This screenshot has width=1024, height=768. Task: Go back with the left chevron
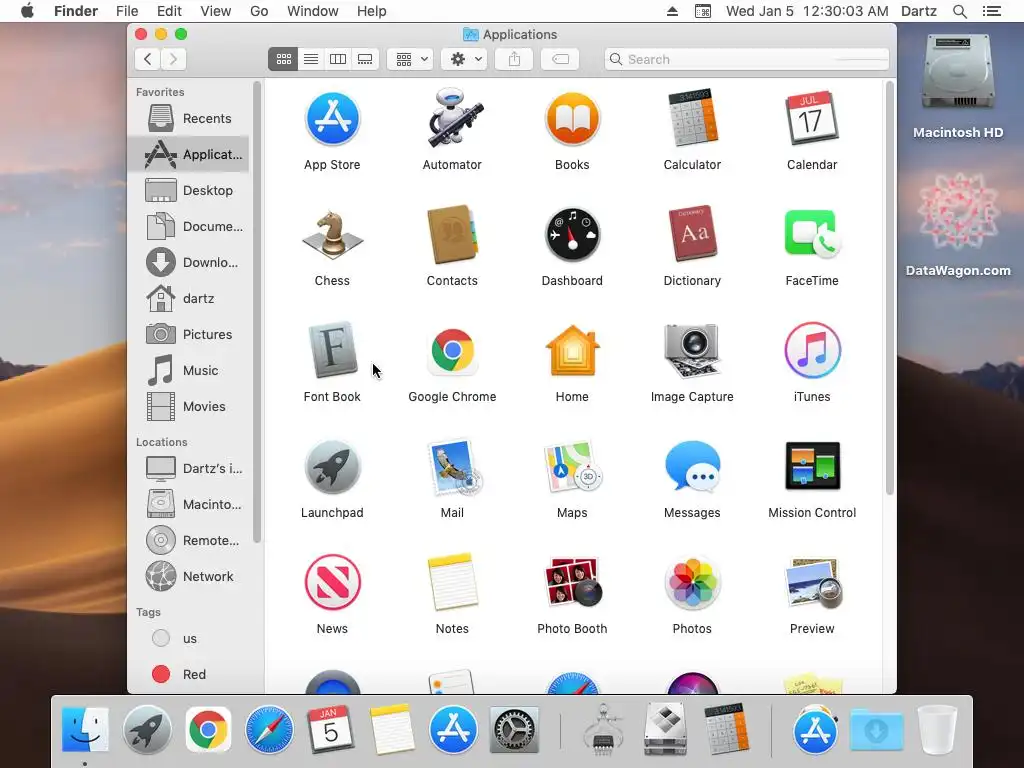pyautogui.click(x=148, y=59)
